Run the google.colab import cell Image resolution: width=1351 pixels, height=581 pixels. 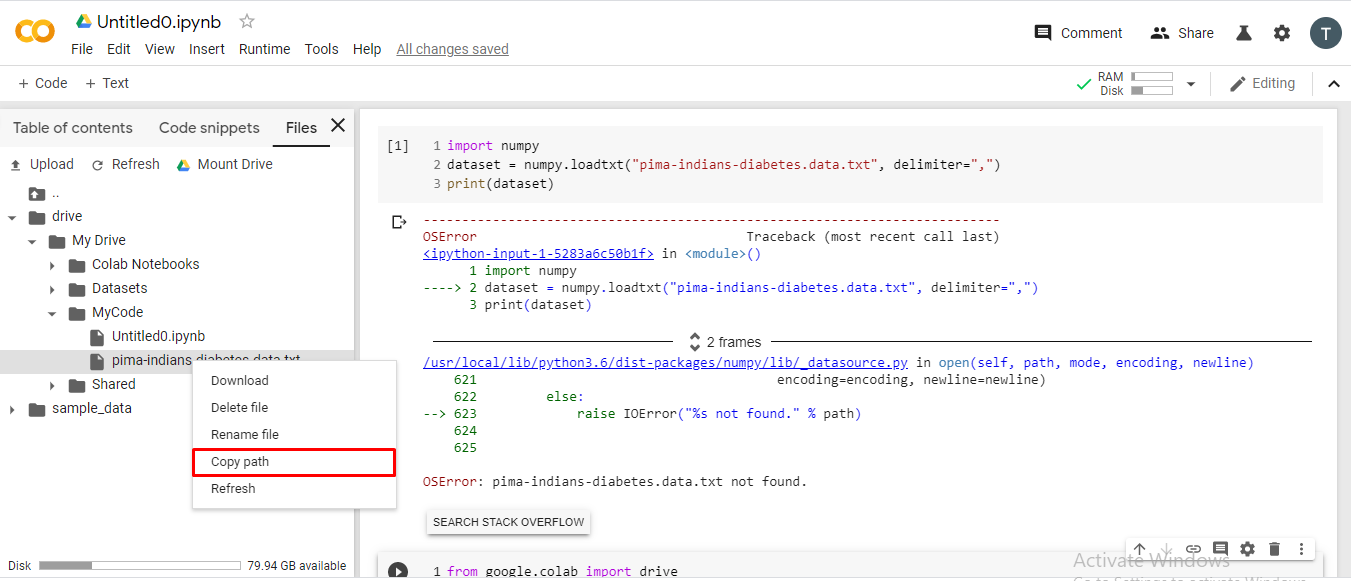pos(398,570)
